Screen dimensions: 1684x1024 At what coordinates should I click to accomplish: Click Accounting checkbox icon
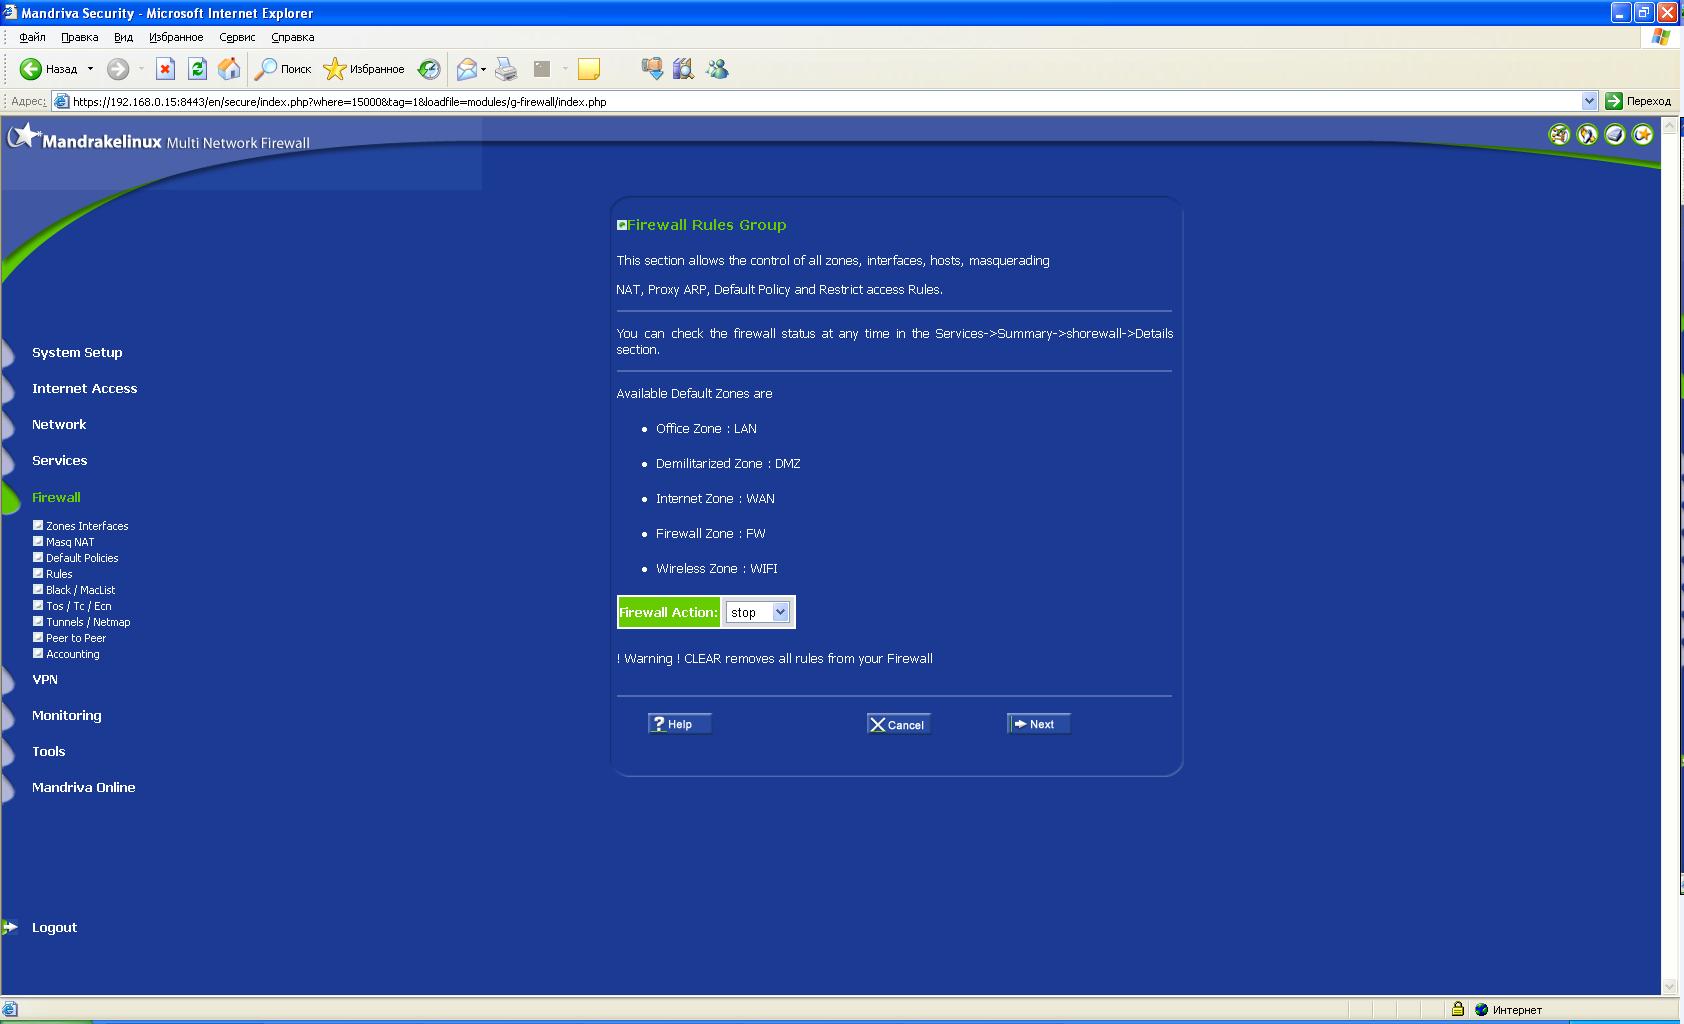click(38, 653)
